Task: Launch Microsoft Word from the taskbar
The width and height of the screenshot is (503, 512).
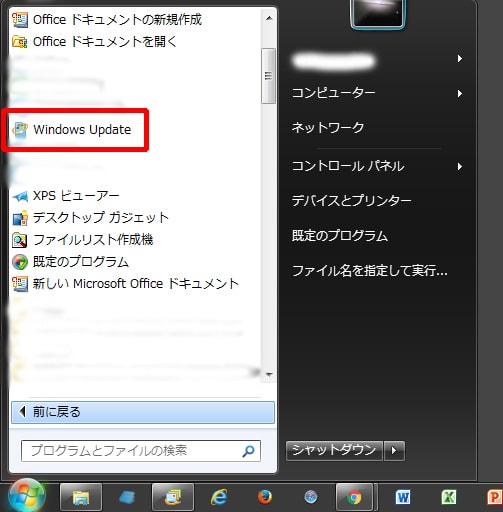Action: coord(403,497)
